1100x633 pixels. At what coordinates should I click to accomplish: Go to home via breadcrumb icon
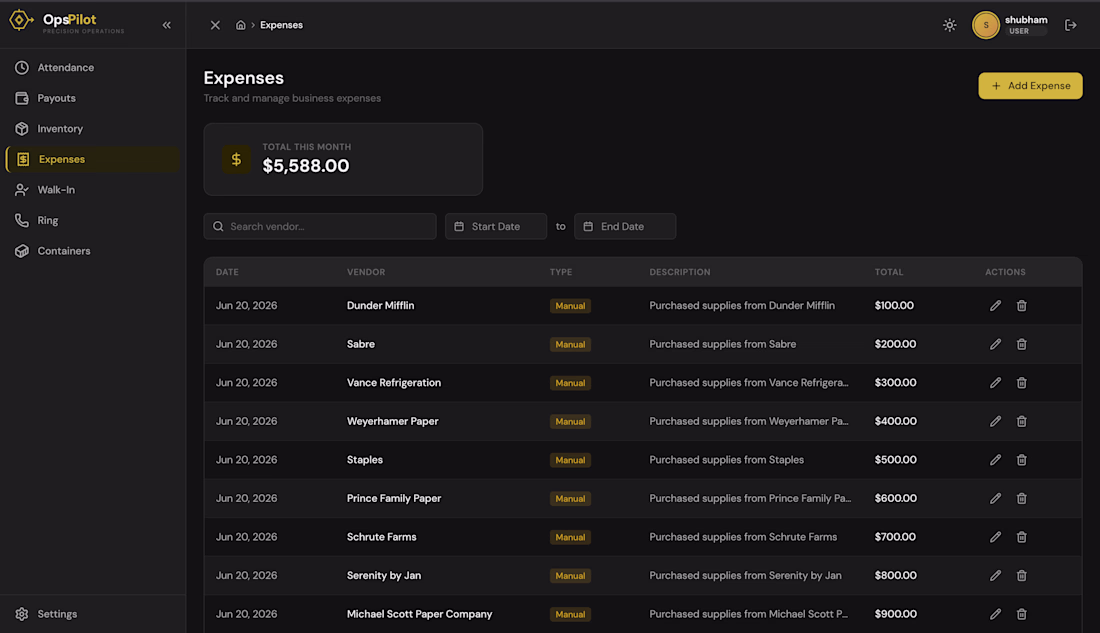point(241,25)
